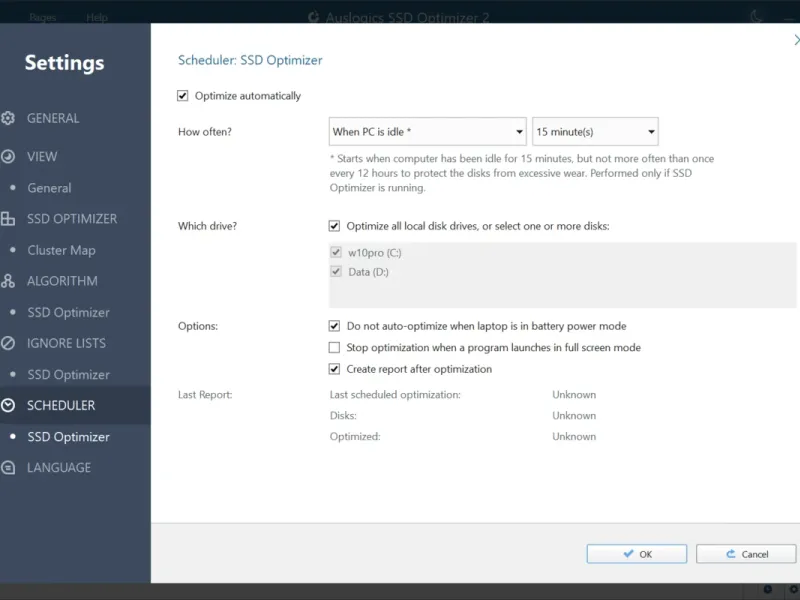Open the 15 minute(s) dropdown
The image size is (800, 600).
[595, 132]
